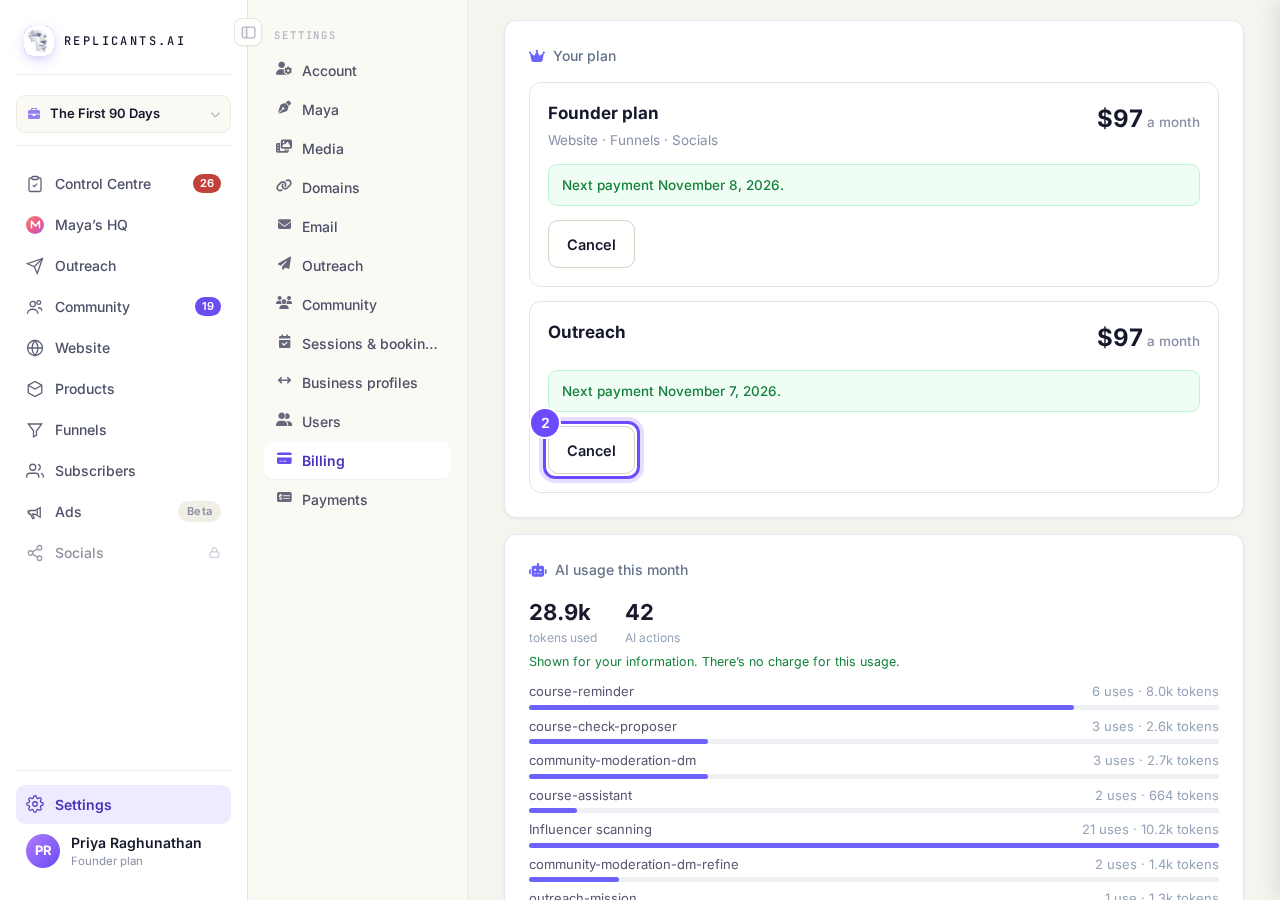
Task: Collapse the sidebar with the panel toggle icon
Action: pyautogui.click(x=248, y=32)
